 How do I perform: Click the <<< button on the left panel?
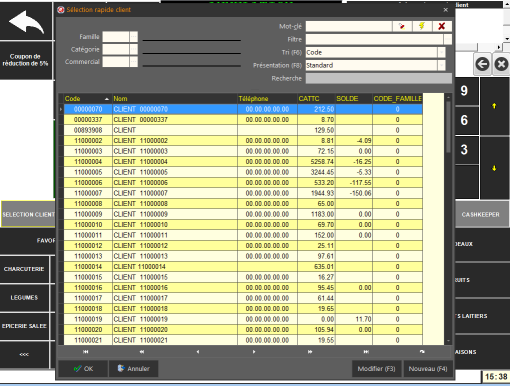[24, 354]
